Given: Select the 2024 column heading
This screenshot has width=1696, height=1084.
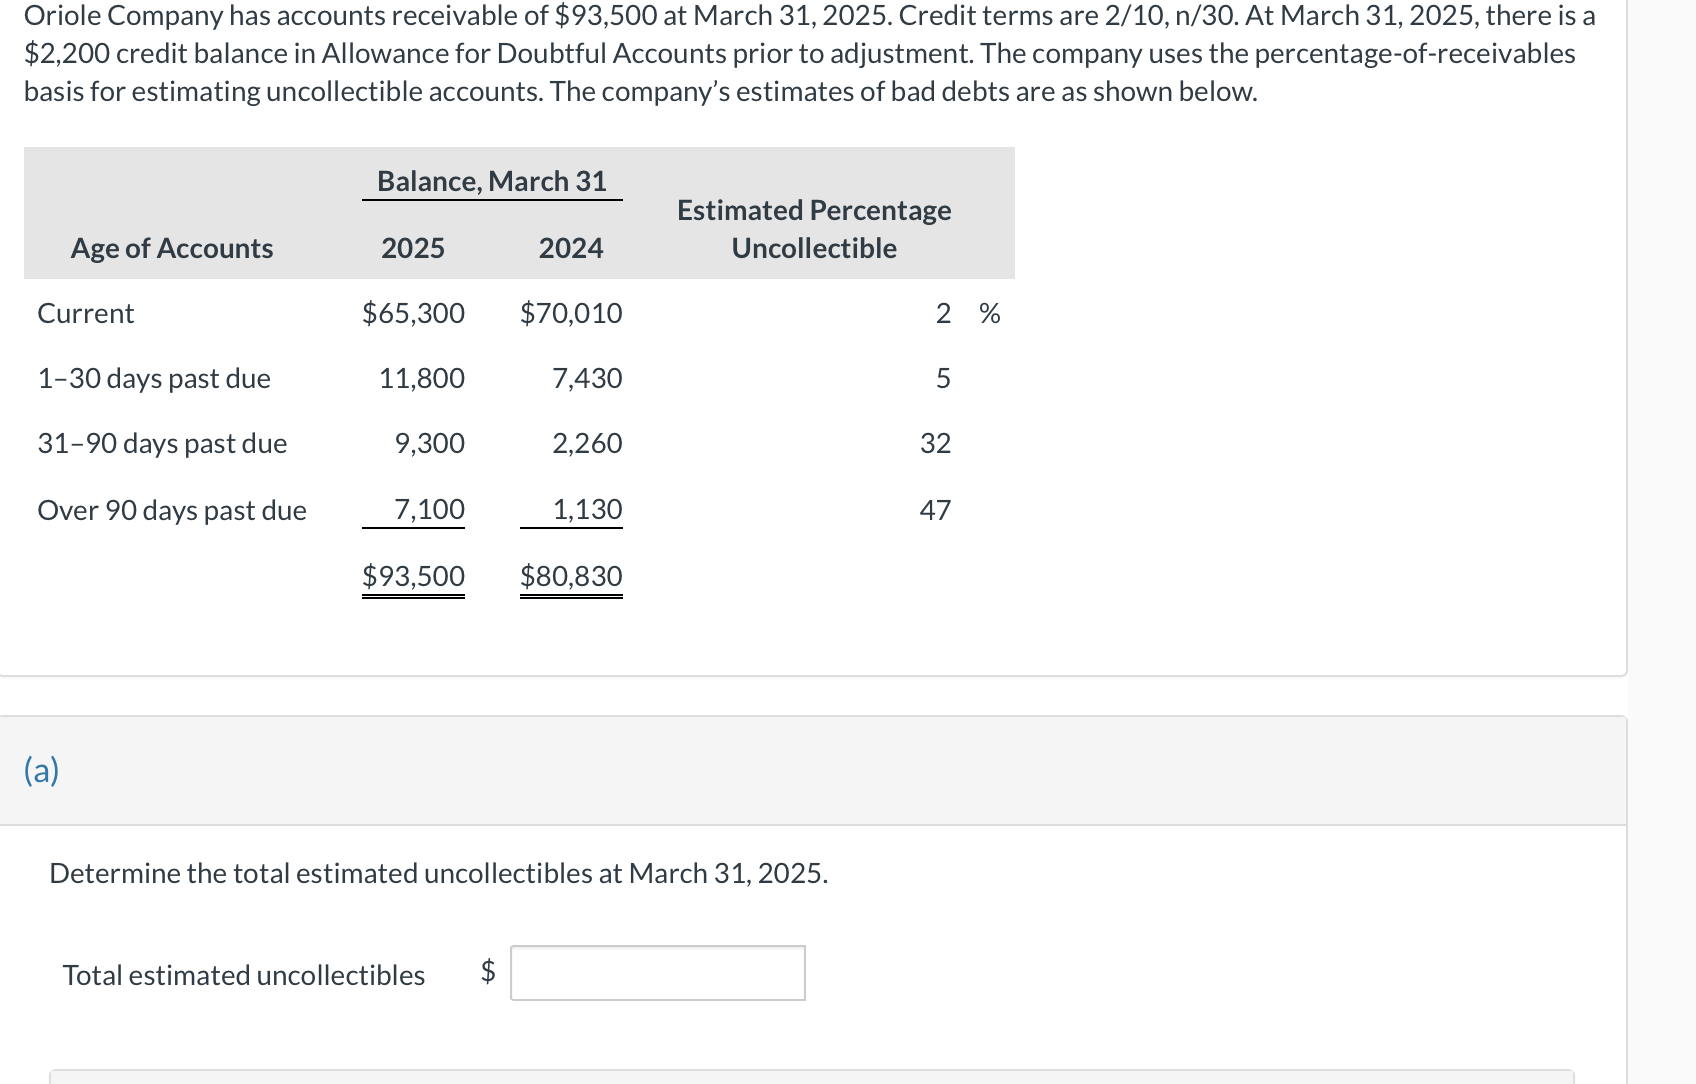Looking at the screenshot, I should tap(569, 248).
